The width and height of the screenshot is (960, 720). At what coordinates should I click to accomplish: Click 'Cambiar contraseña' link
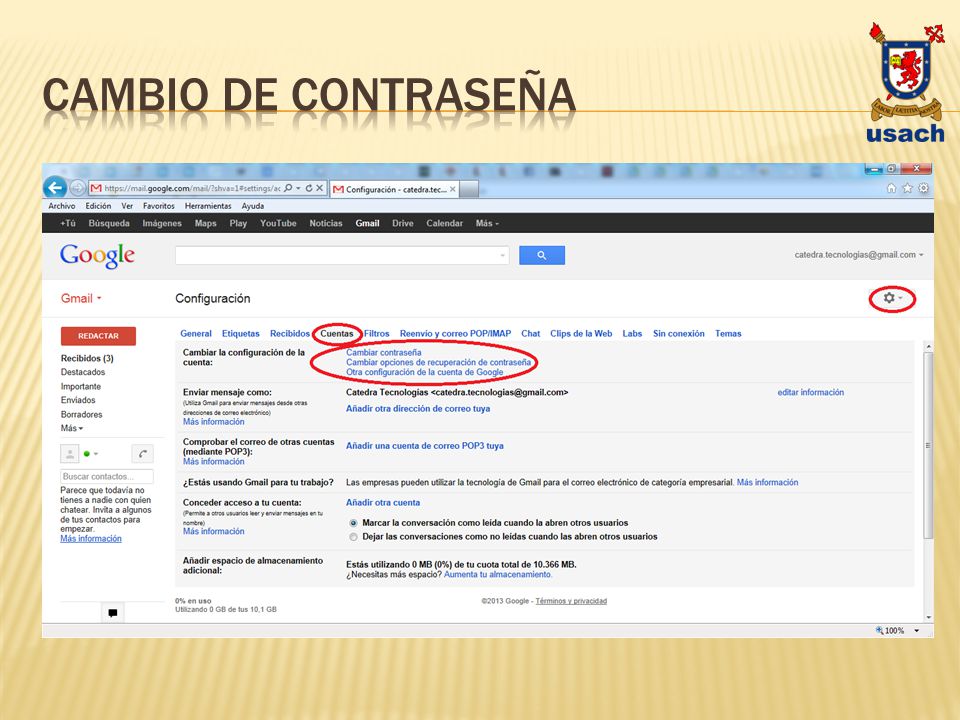(x=383, y=353)
